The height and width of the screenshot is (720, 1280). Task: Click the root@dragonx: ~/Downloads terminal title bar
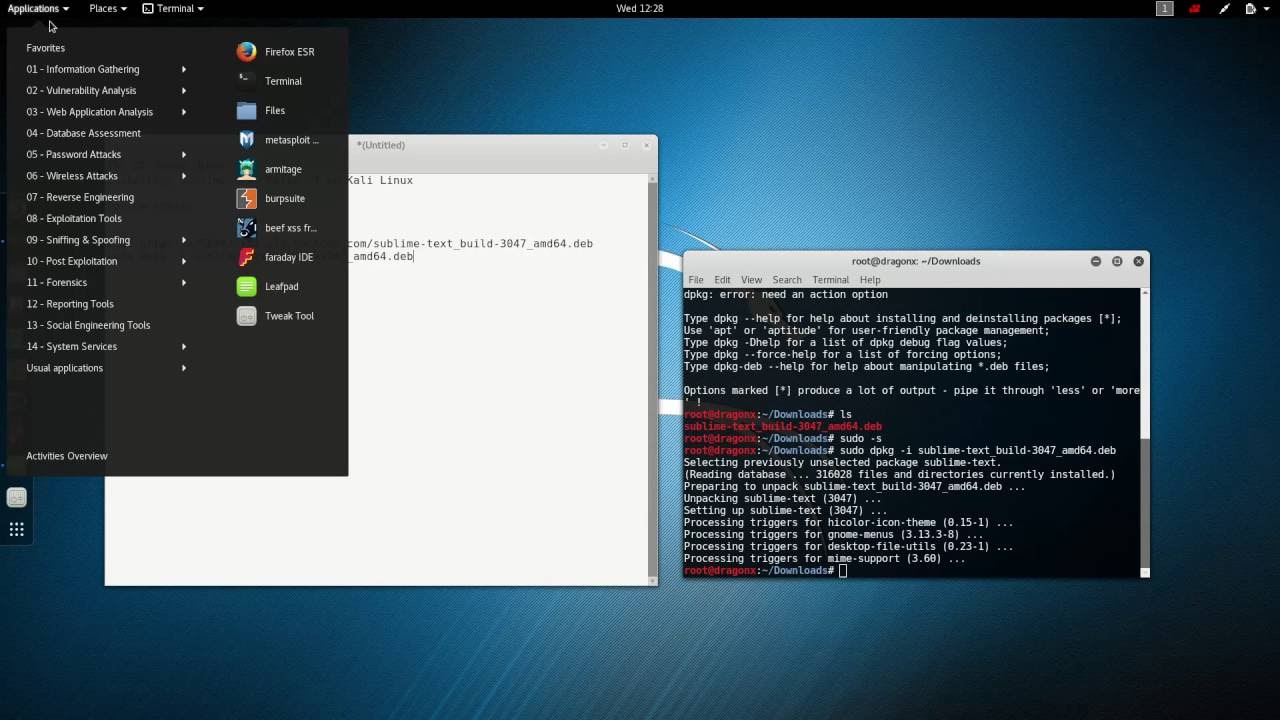(x=916, y=261)
